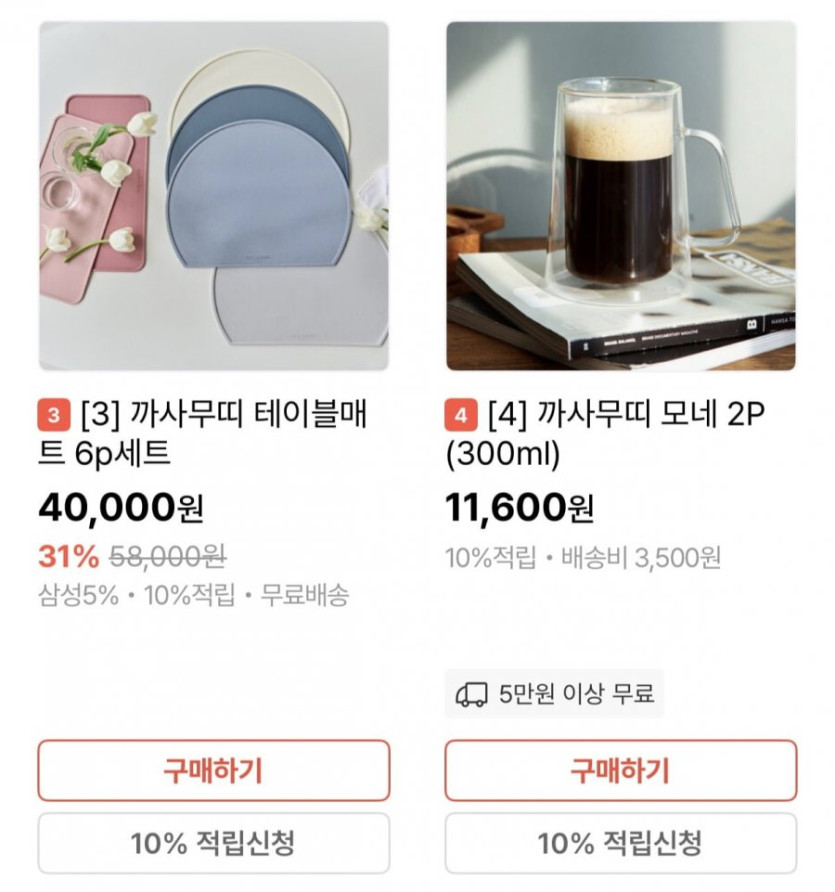Click the orange rank 4 badge
Screen dimensions: 835x892
[x=460, y=413]
